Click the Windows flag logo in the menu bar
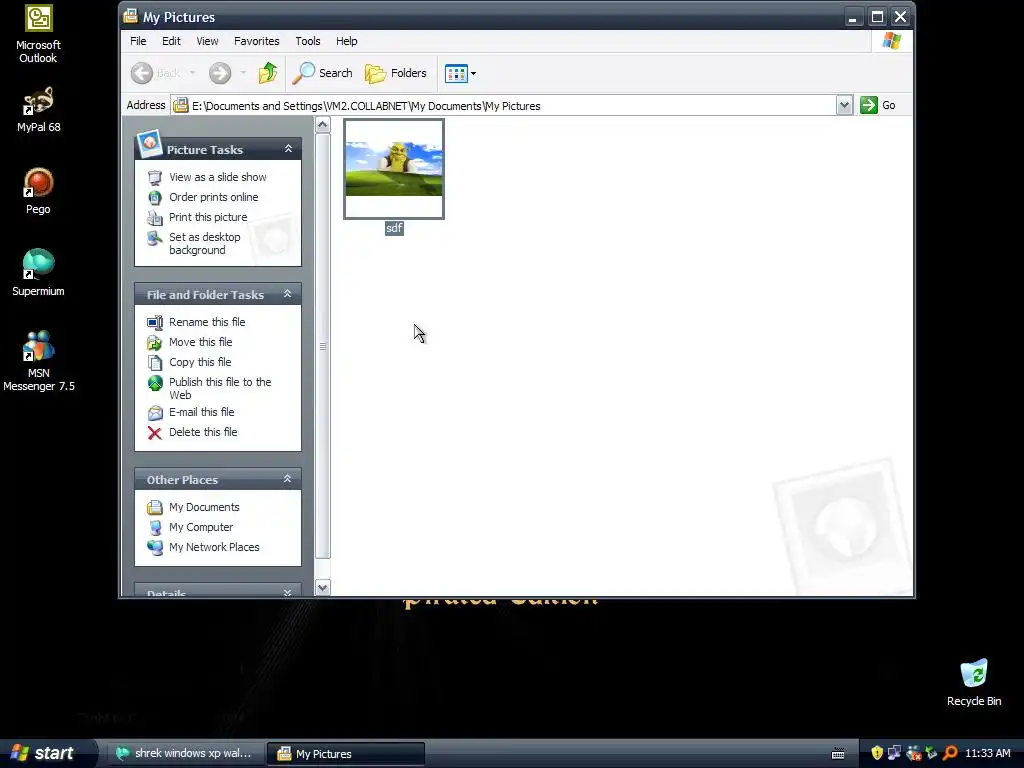The width and height of the screenshot is (1024, 768). tap(892, 41)
